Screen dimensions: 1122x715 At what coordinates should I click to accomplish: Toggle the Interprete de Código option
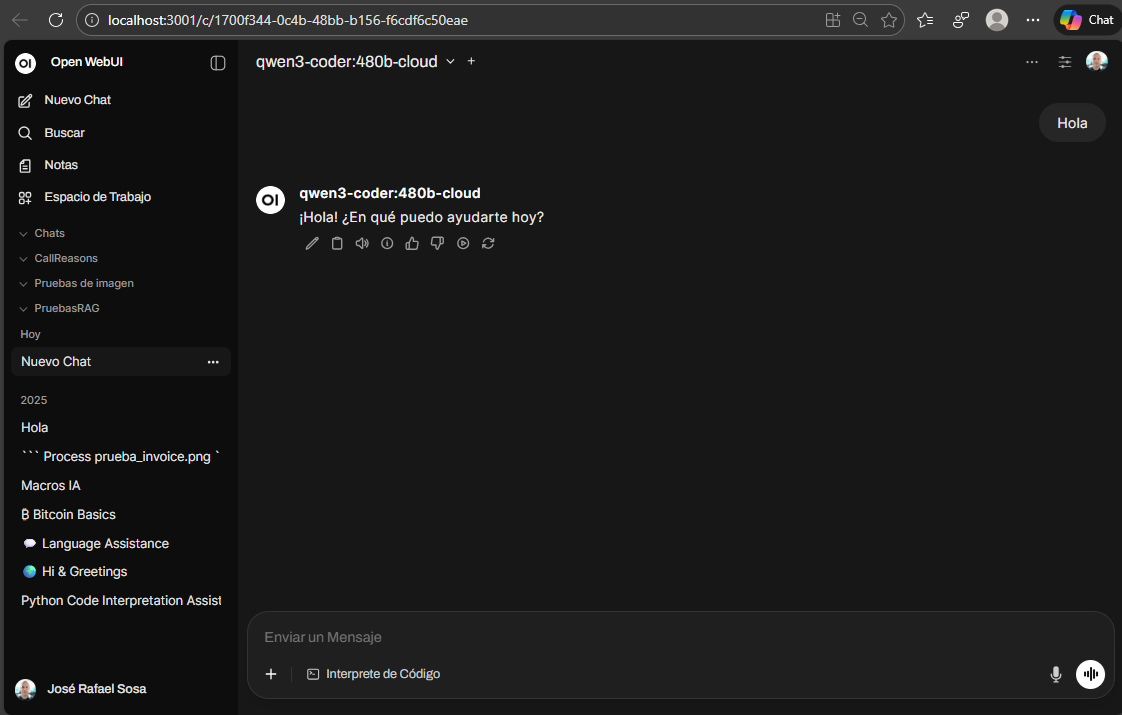[x=373, y=674]
